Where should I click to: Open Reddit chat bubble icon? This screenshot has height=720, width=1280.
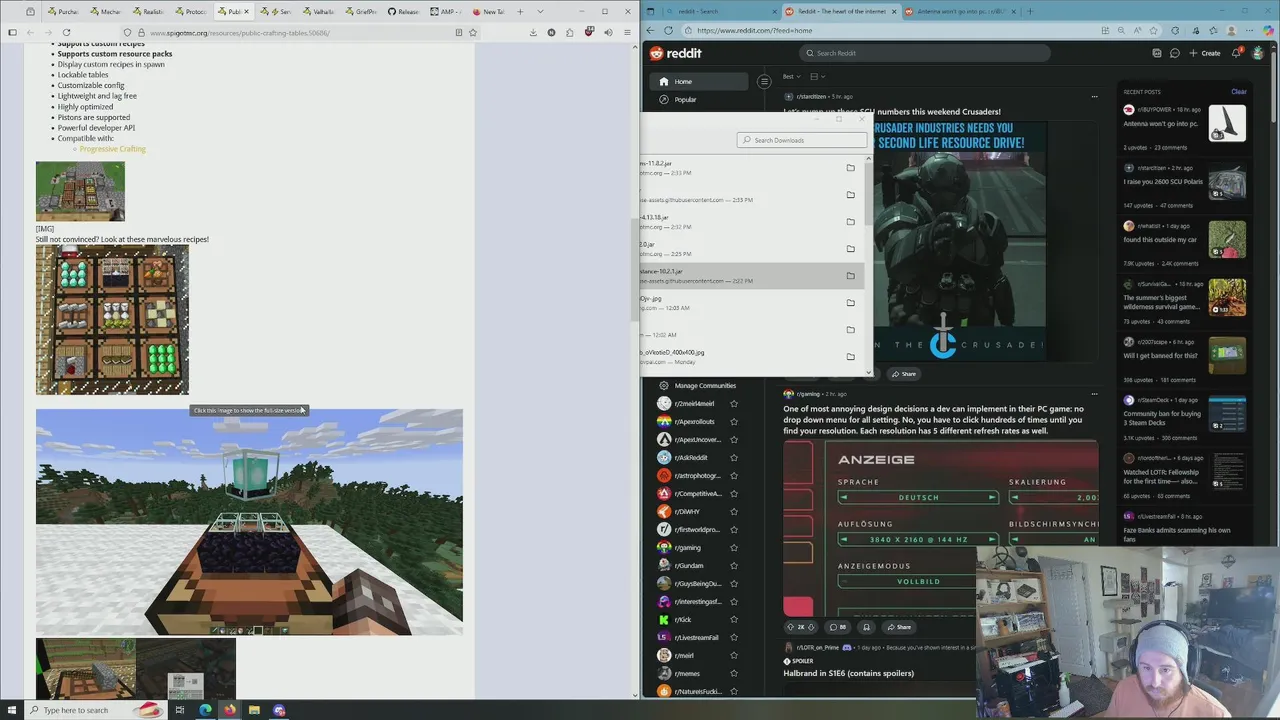(x=1175, y=53)
